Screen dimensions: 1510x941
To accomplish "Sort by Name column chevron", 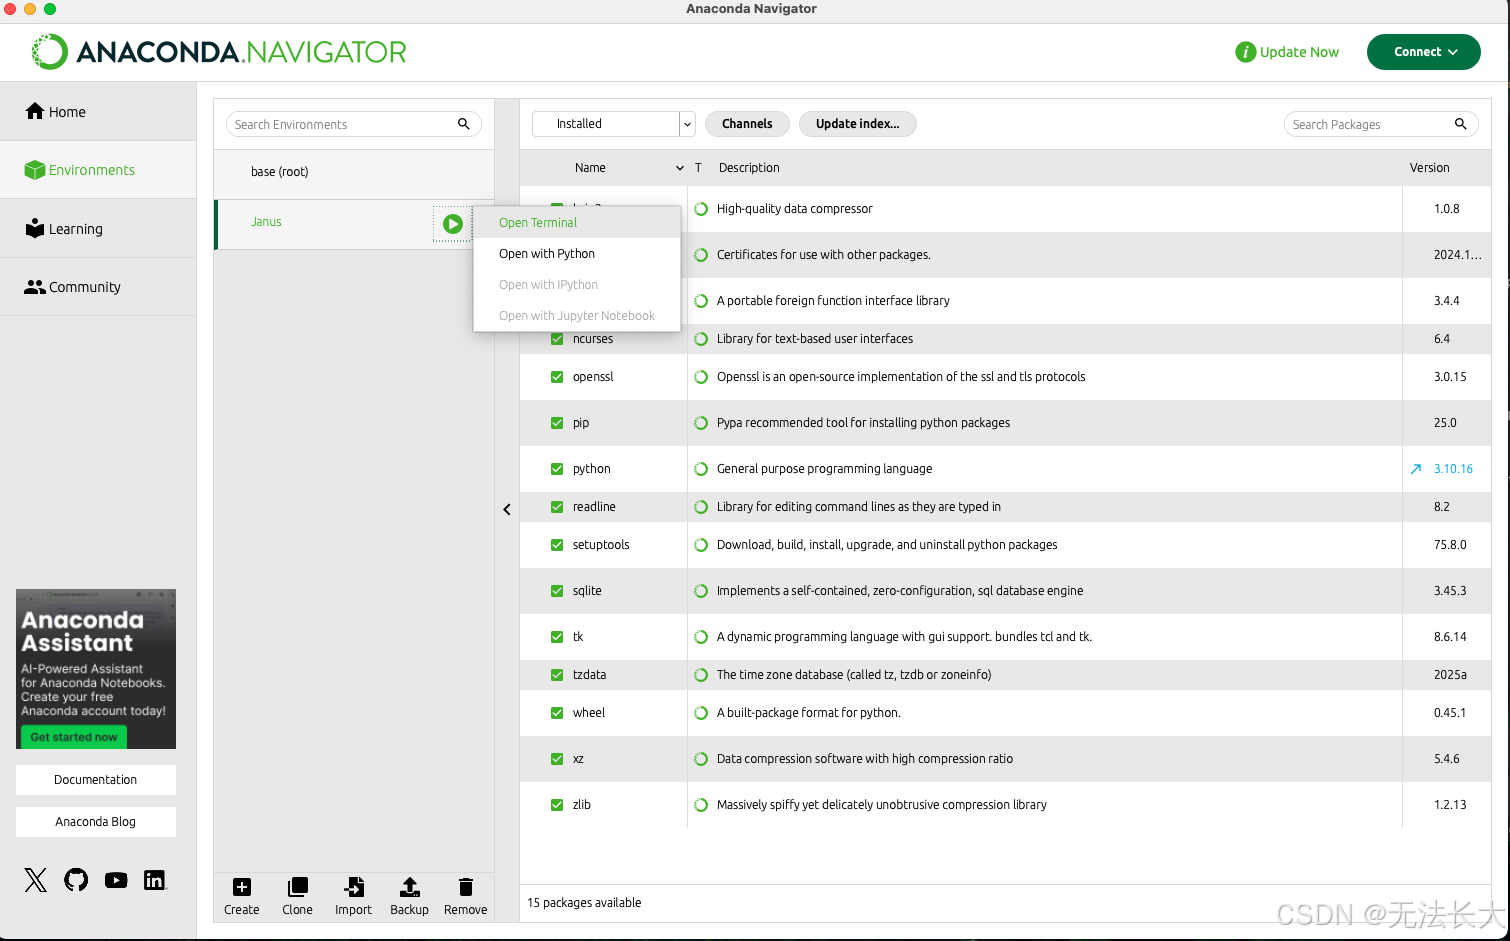I will click(680, 168).
